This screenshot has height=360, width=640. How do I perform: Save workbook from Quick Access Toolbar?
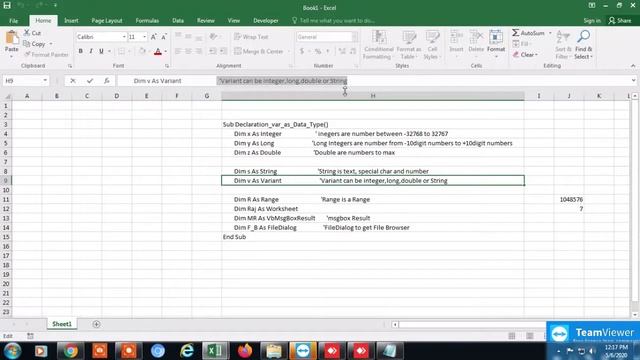pos(7,6)
